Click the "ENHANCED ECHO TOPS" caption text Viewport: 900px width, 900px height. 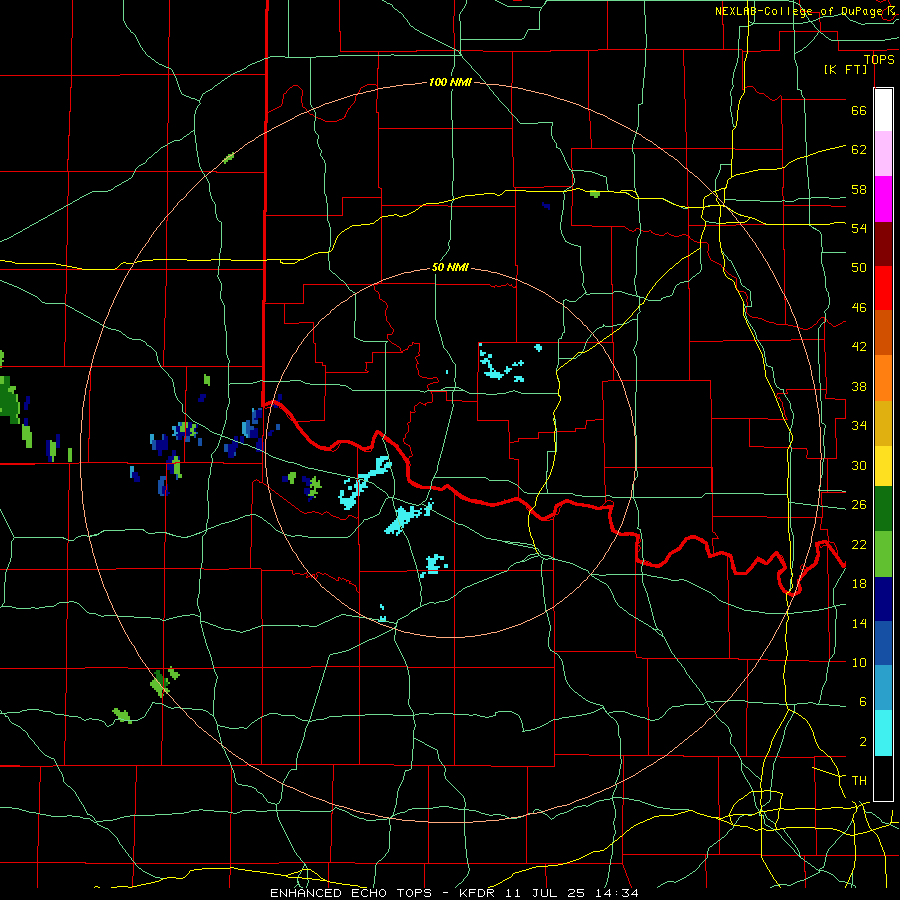click(x=351, y=893)
